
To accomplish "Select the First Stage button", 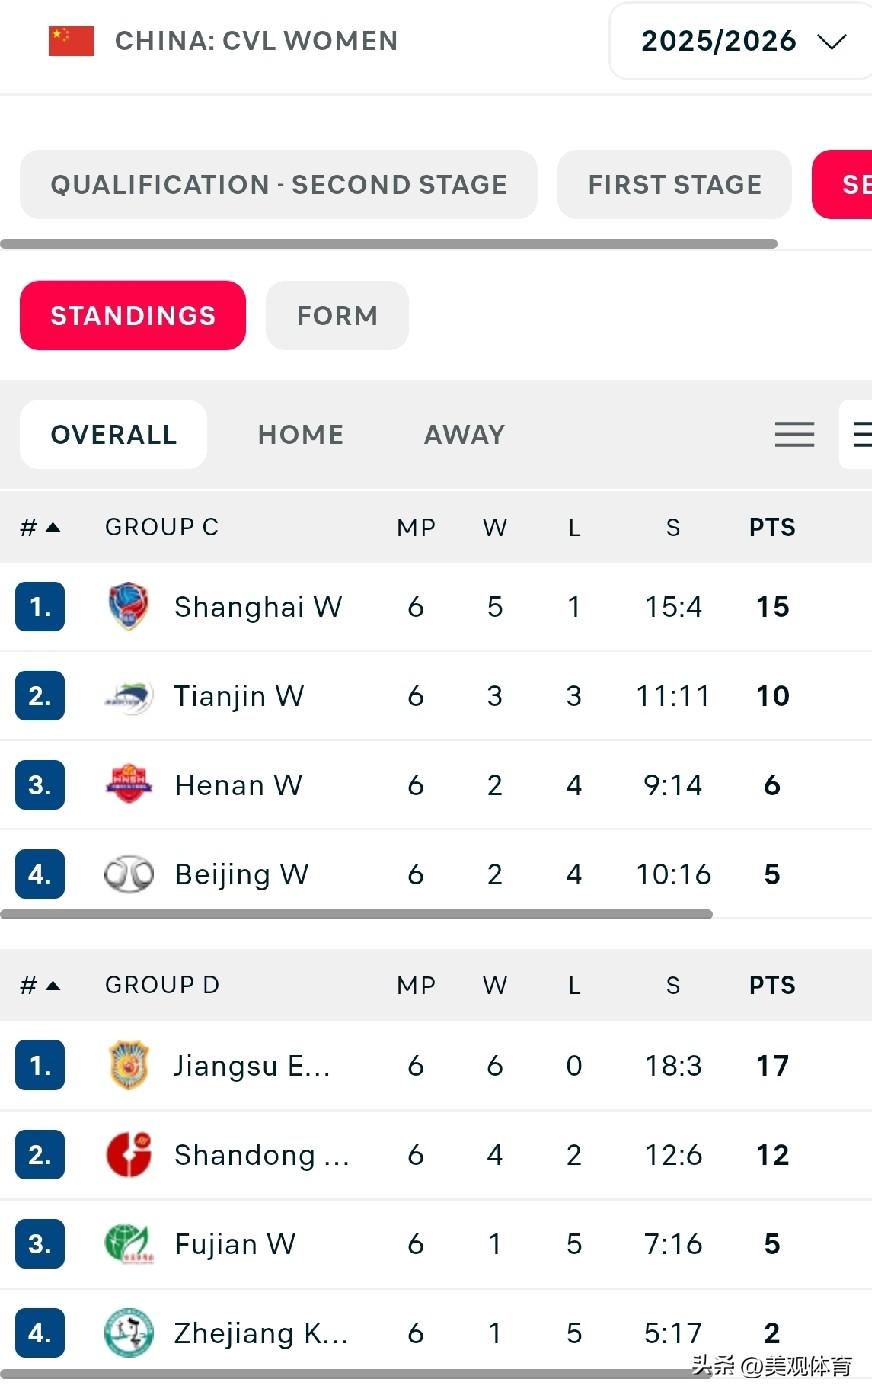I will pos(675,184).
